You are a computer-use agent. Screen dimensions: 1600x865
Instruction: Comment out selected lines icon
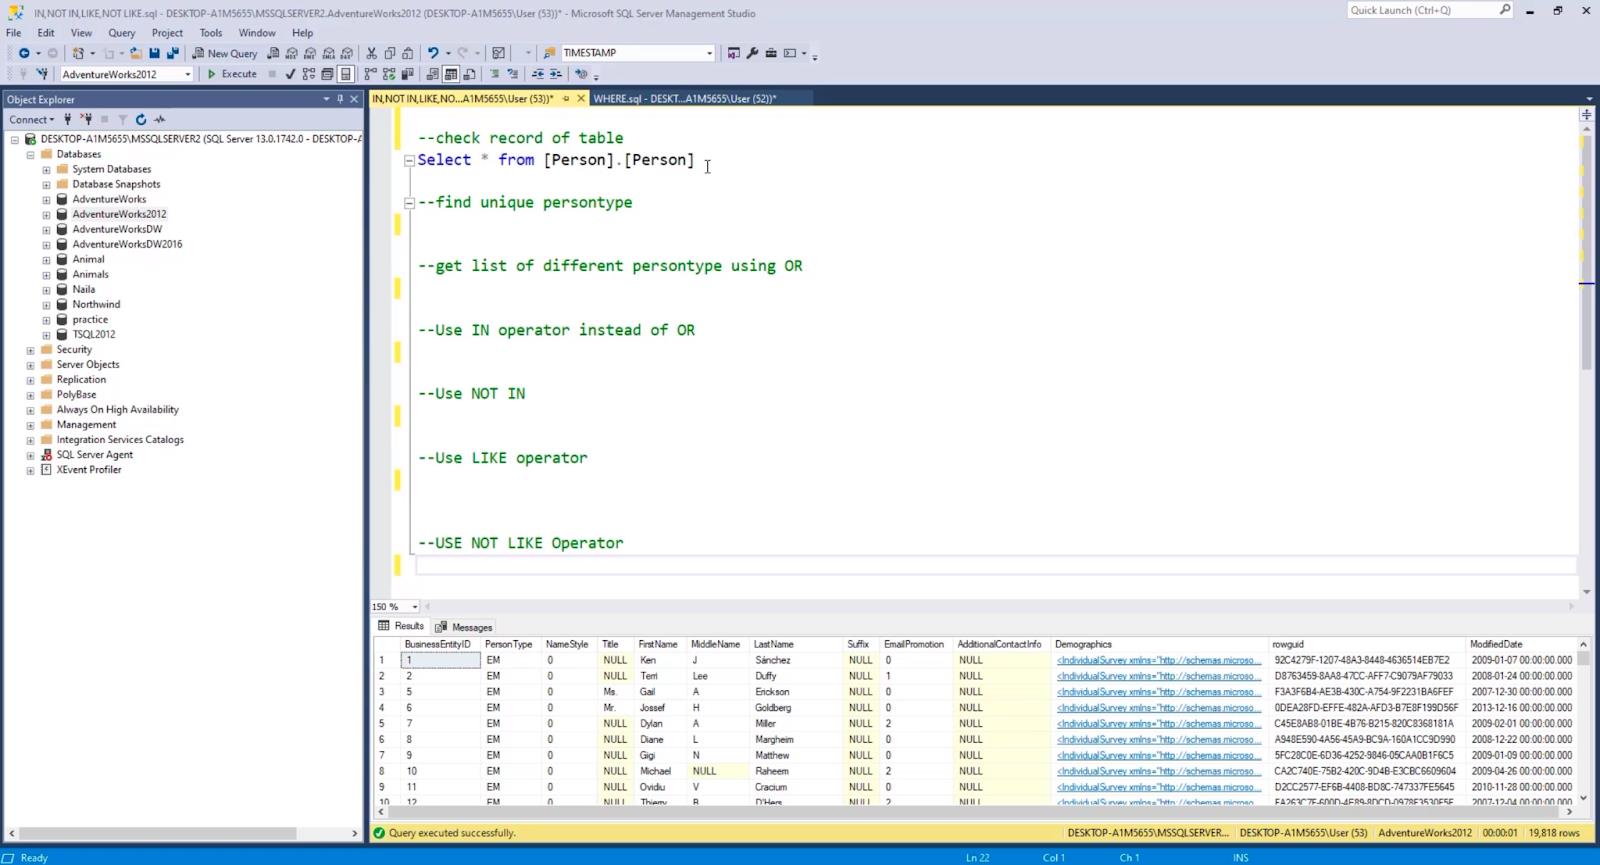tap(495, 74)
